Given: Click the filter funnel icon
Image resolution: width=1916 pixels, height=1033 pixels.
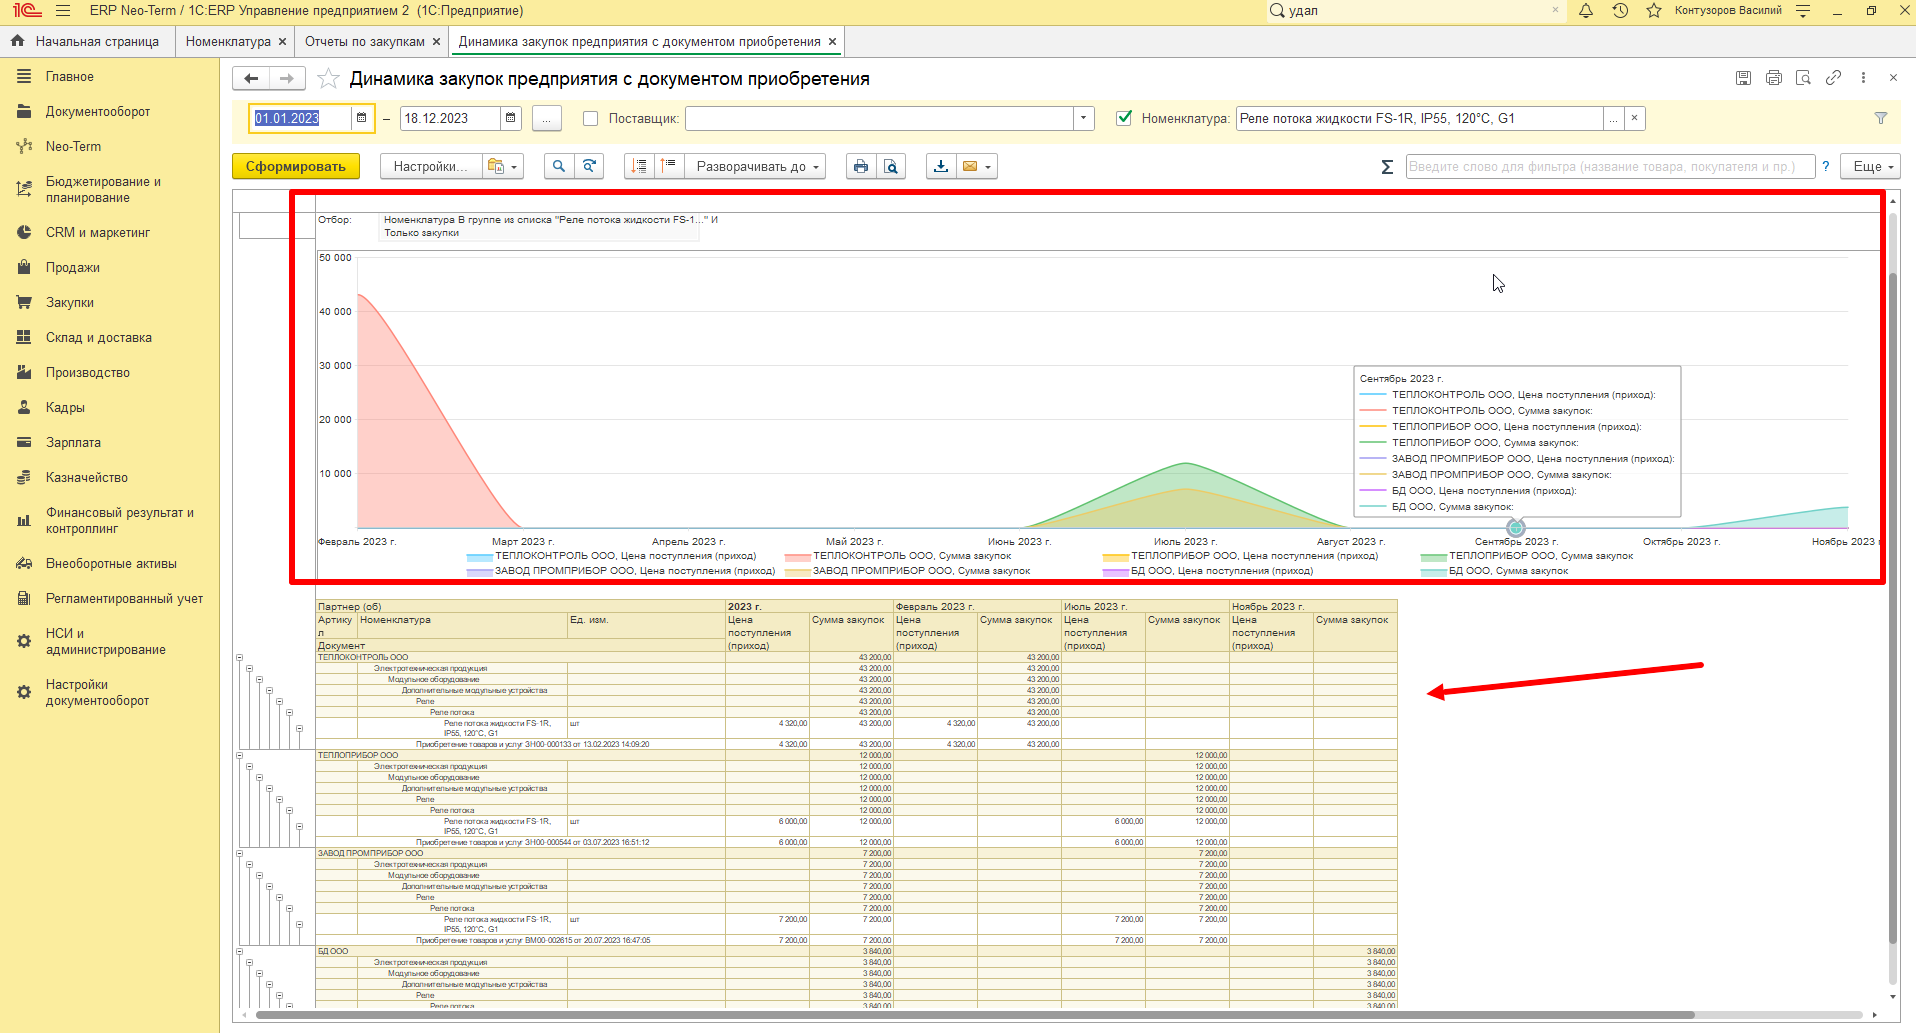Looking at the screenshot, I should click(x=1881, y=118).
